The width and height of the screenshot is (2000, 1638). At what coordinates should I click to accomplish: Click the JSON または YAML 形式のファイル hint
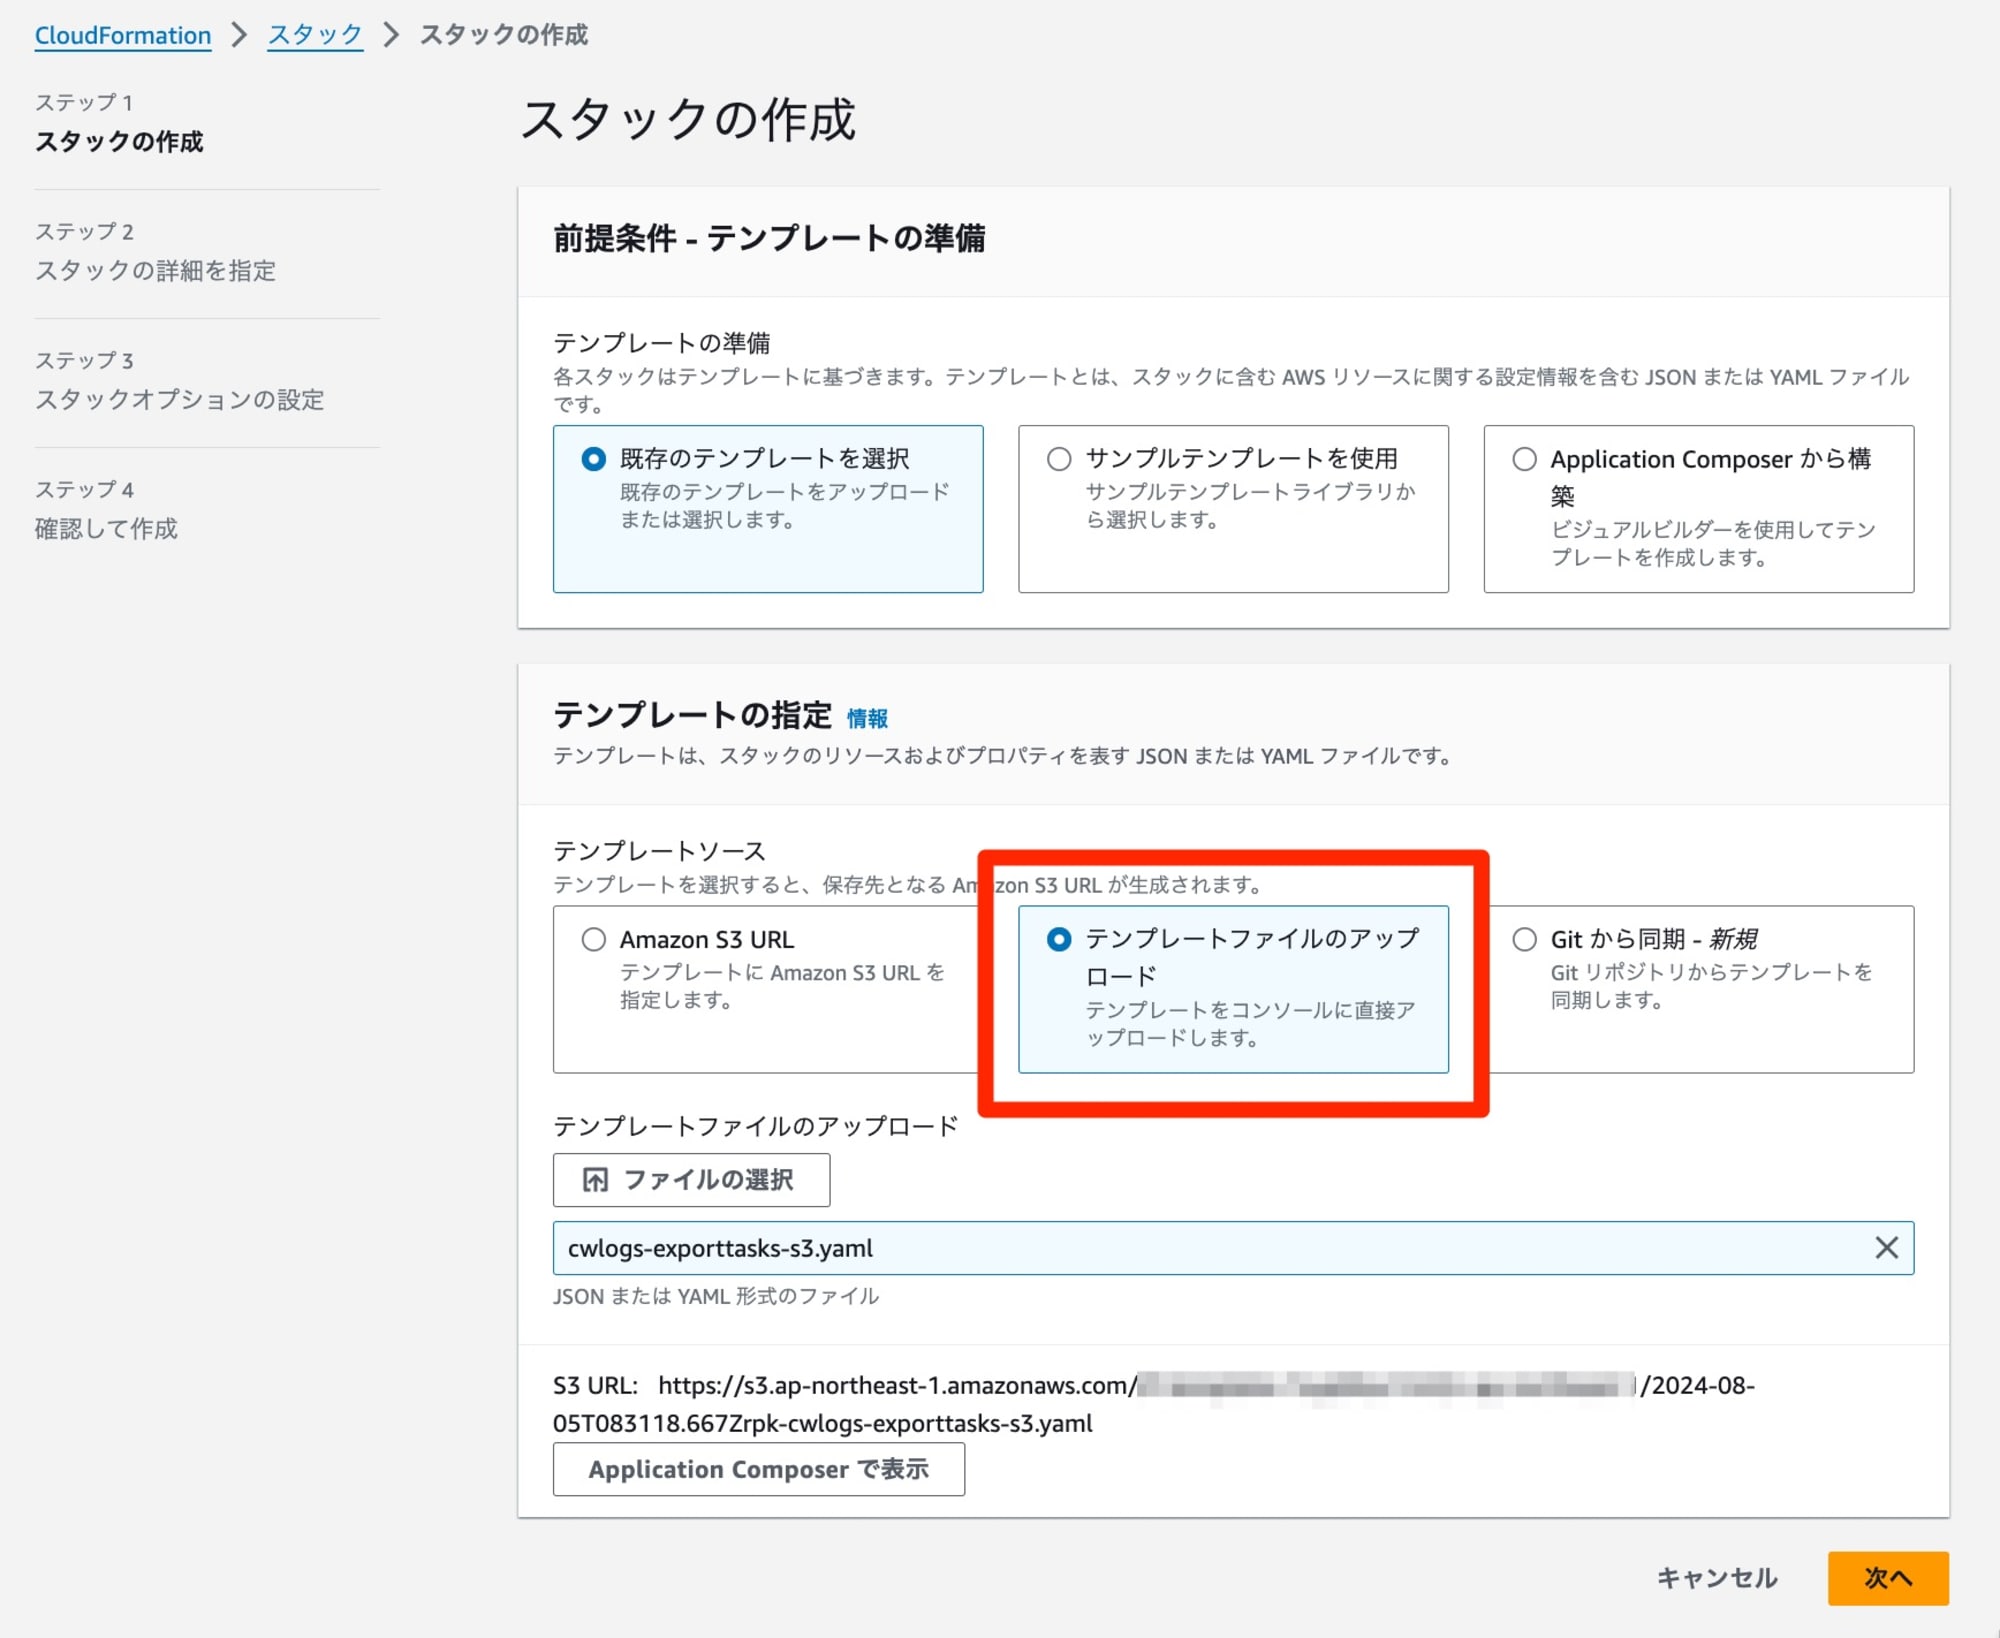point(716,1296)
